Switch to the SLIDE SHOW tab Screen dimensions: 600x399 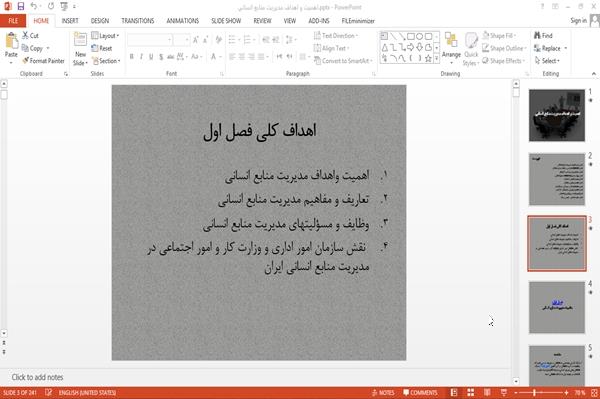(226, 21)
